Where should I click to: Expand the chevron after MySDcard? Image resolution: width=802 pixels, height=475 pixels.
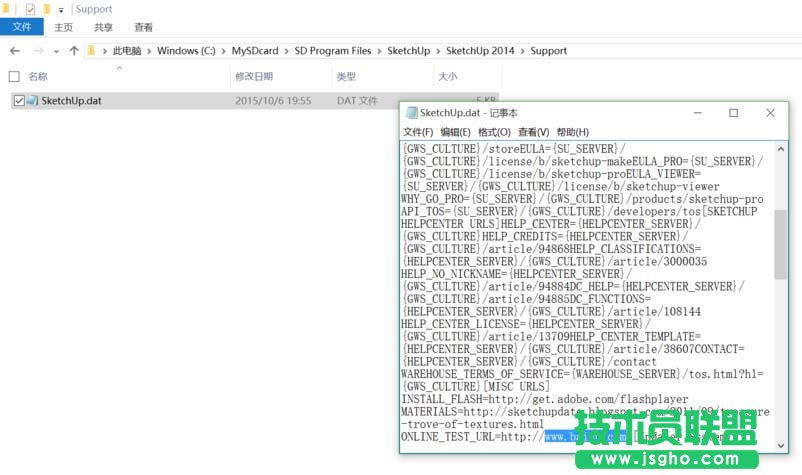(286, 51)
